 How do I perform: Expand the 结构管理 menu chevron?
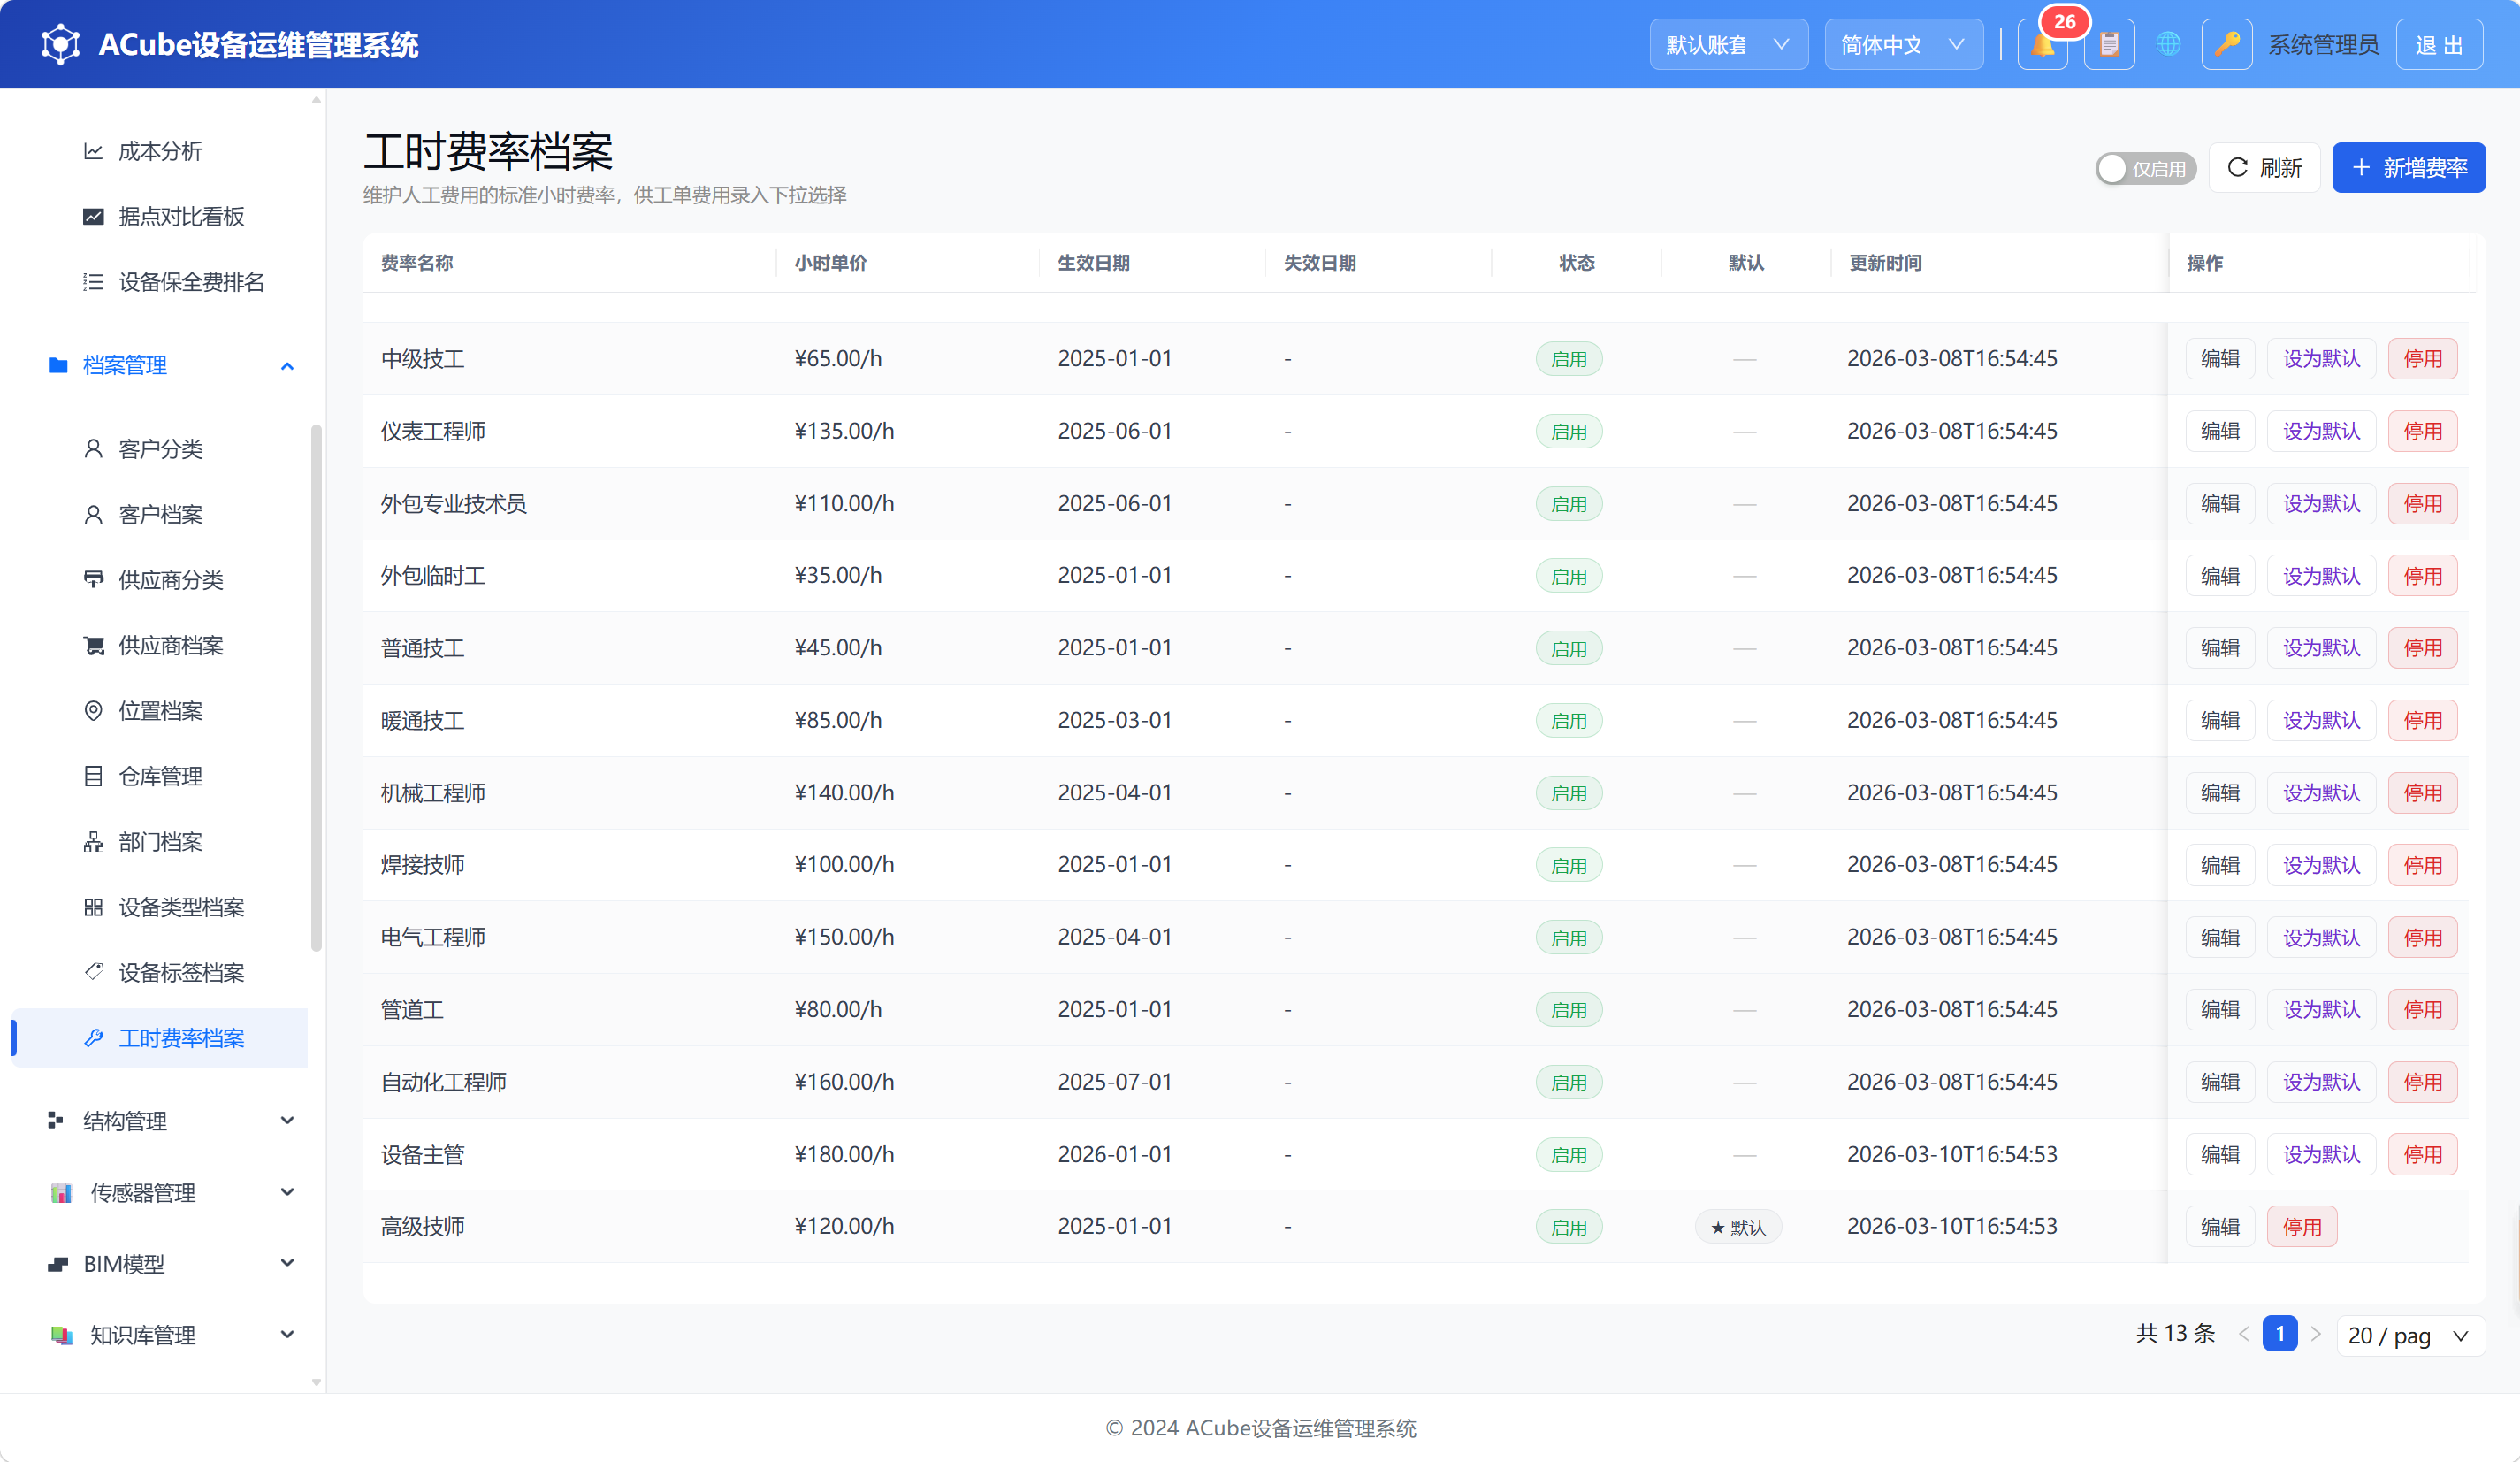pyautogui.click(x=287, y=1120)
